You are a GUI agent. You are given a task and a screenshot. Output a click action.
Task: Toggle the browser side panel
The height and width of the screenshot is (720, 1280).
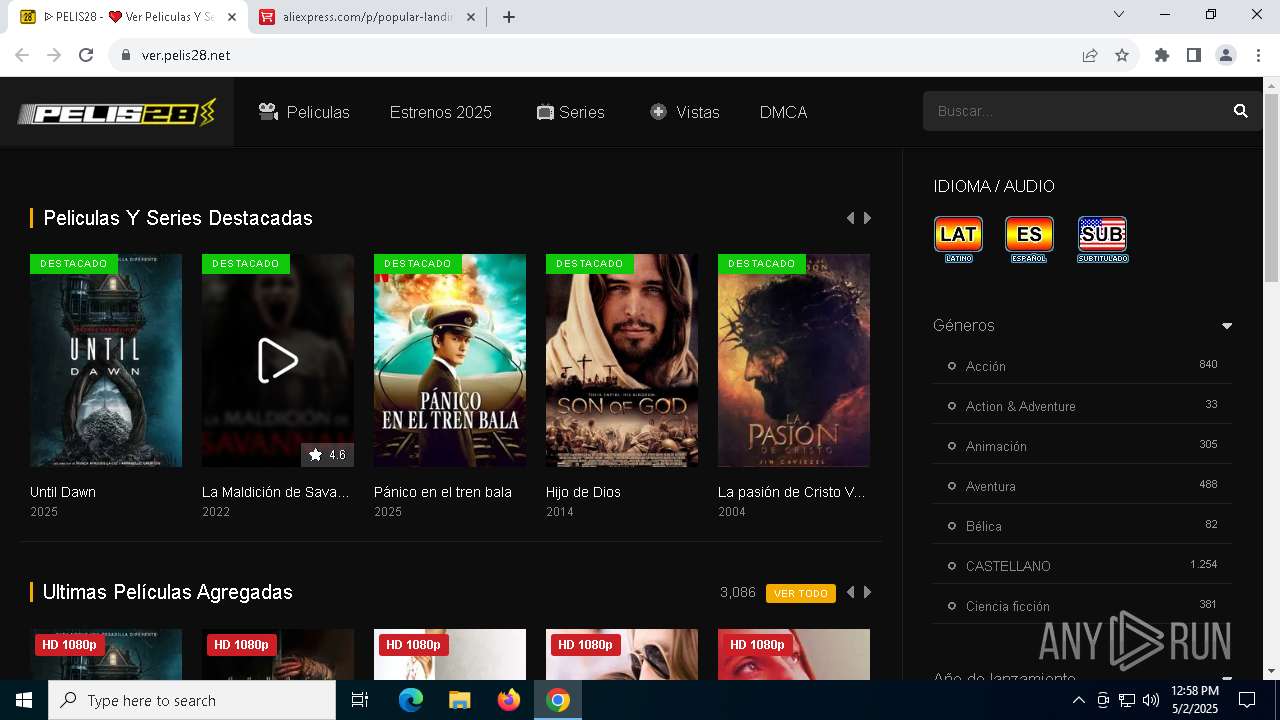(x=1194, y=55)
